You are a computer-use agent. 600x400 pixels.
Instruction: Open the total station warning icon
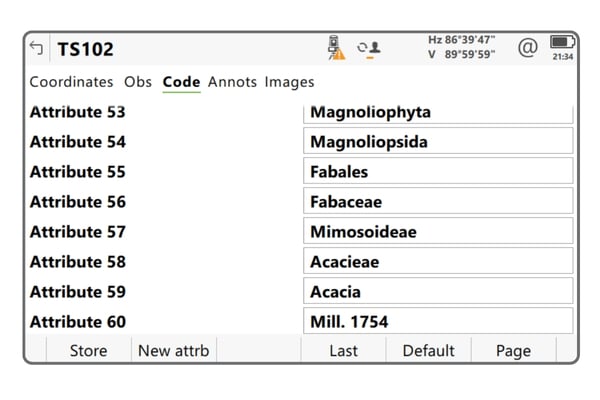click(336, 48)
